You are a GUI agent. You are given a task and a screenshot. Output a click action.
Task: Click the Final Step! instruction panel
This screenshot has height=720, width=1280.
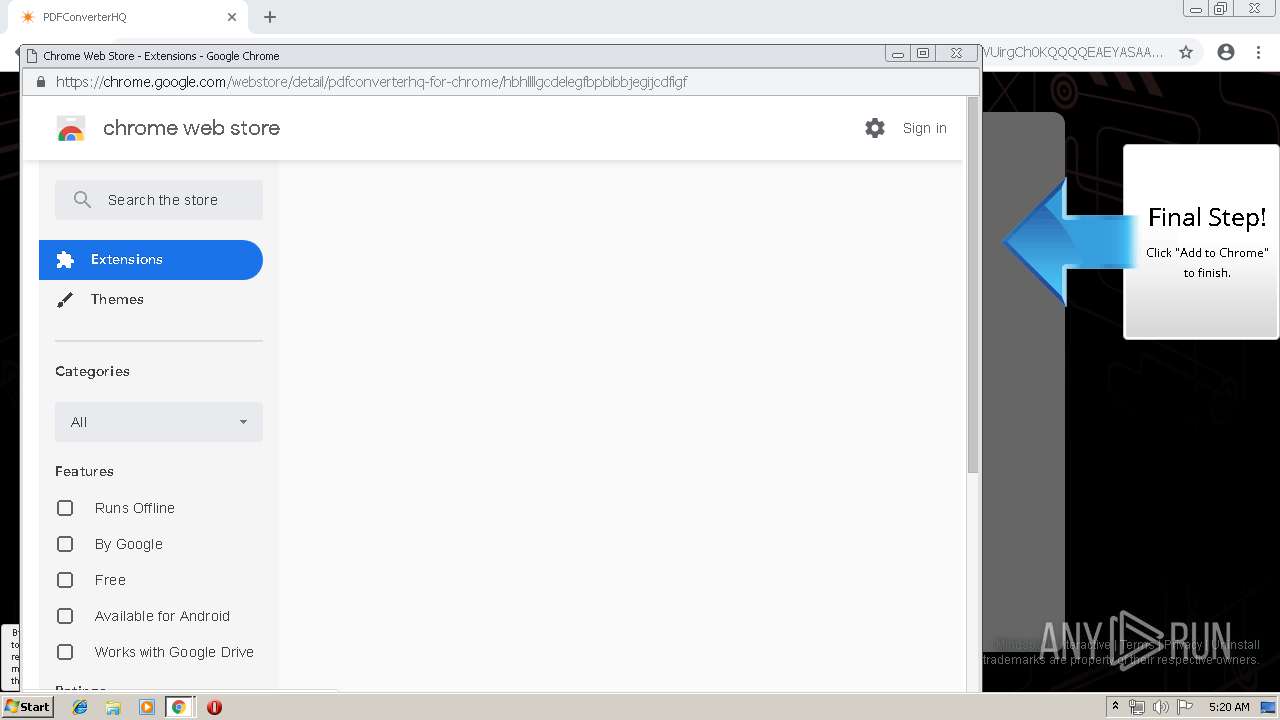tap(1202, 242)
